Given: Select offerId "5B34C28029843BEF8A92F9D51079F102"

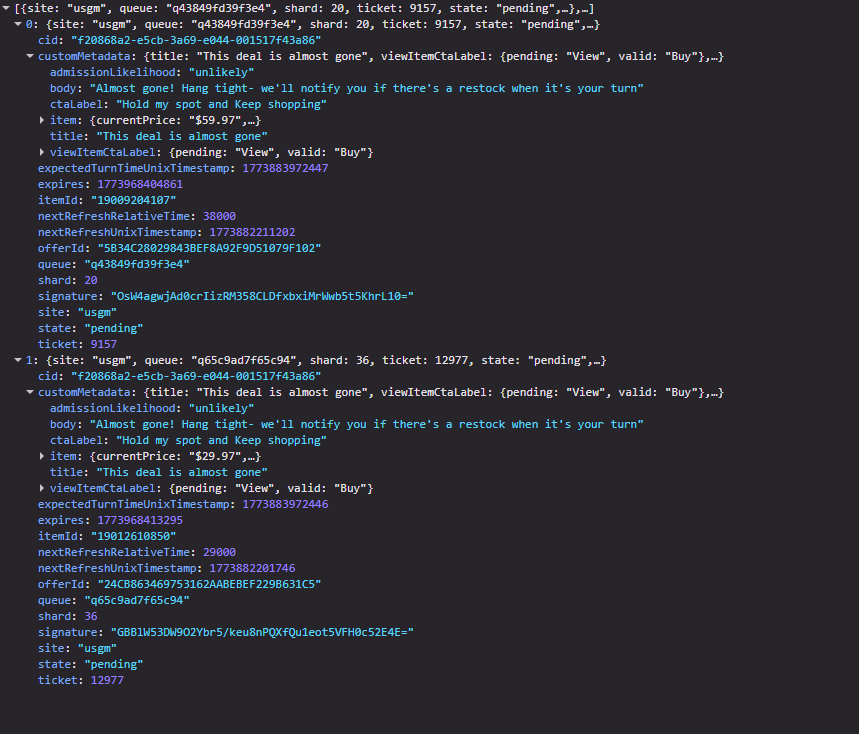Looking at the screenshot, I should click(209, 248).
